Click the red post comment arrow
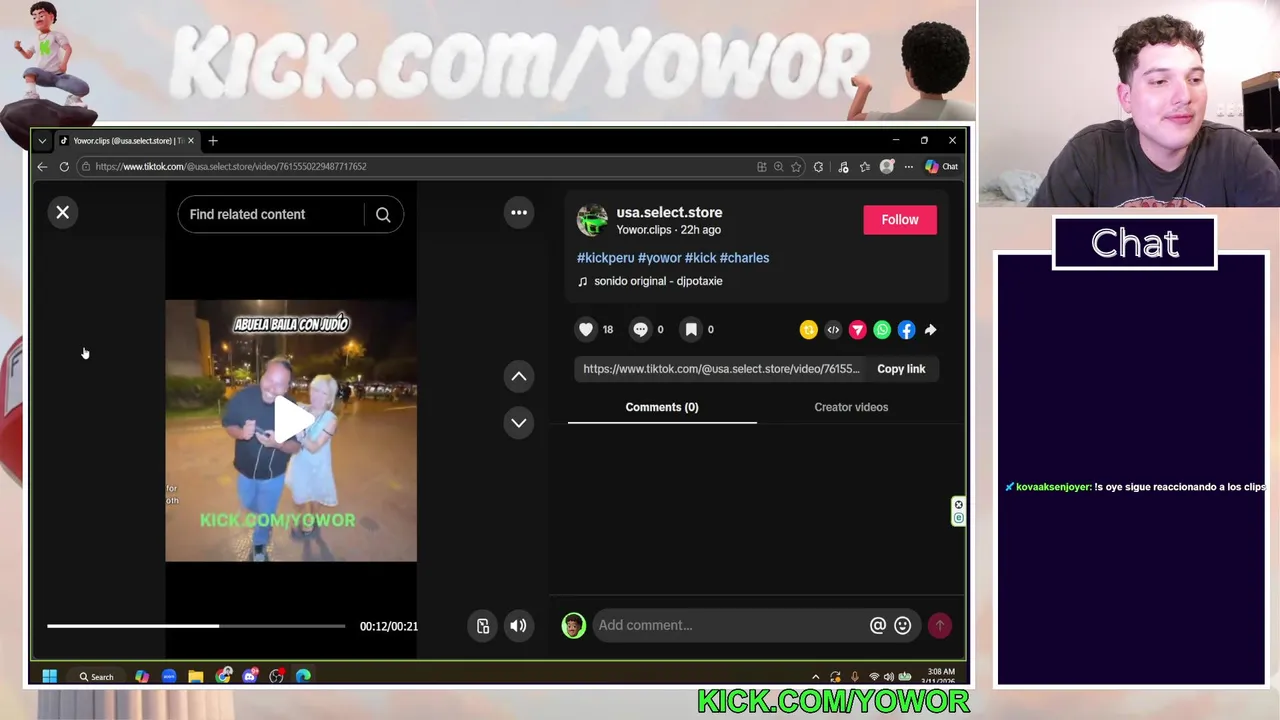 [x=939, y=626]
